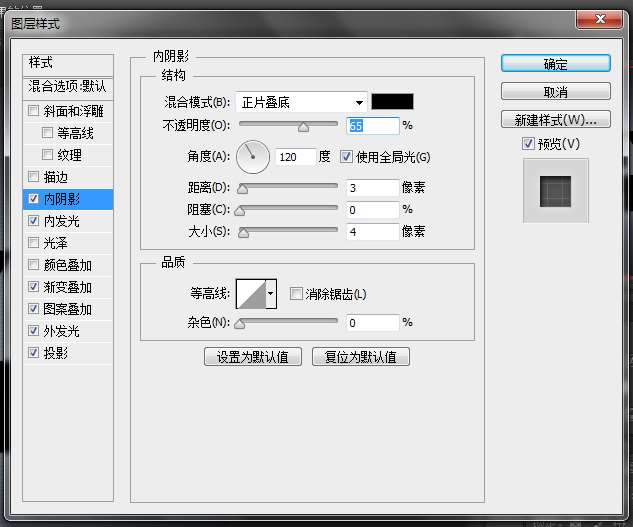
Task: Select 外发光 label in styles list
Action: pyautogui.click(x=61, y=331)
